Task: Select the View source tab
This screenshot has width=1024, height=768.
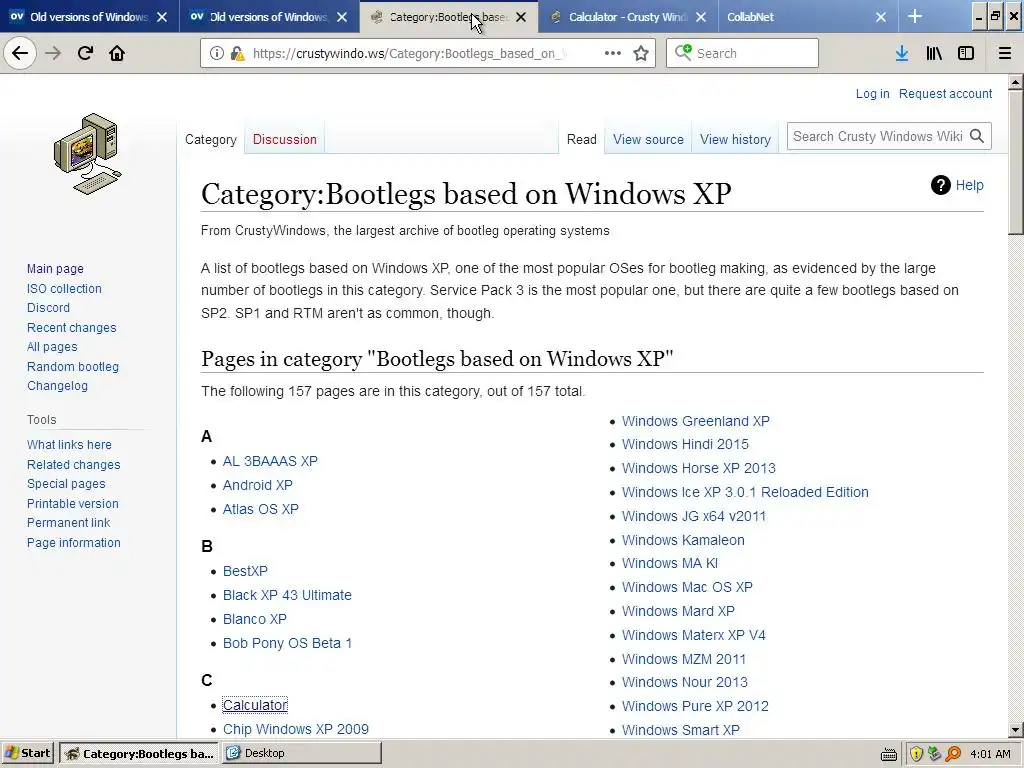Action: pyautogui.click(x=648, y=139)
